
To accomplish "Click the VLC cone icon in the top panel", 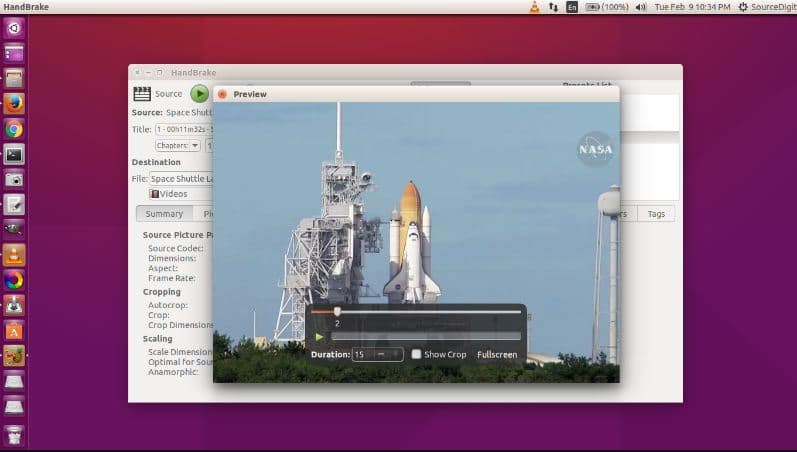I will click(535, 7).
